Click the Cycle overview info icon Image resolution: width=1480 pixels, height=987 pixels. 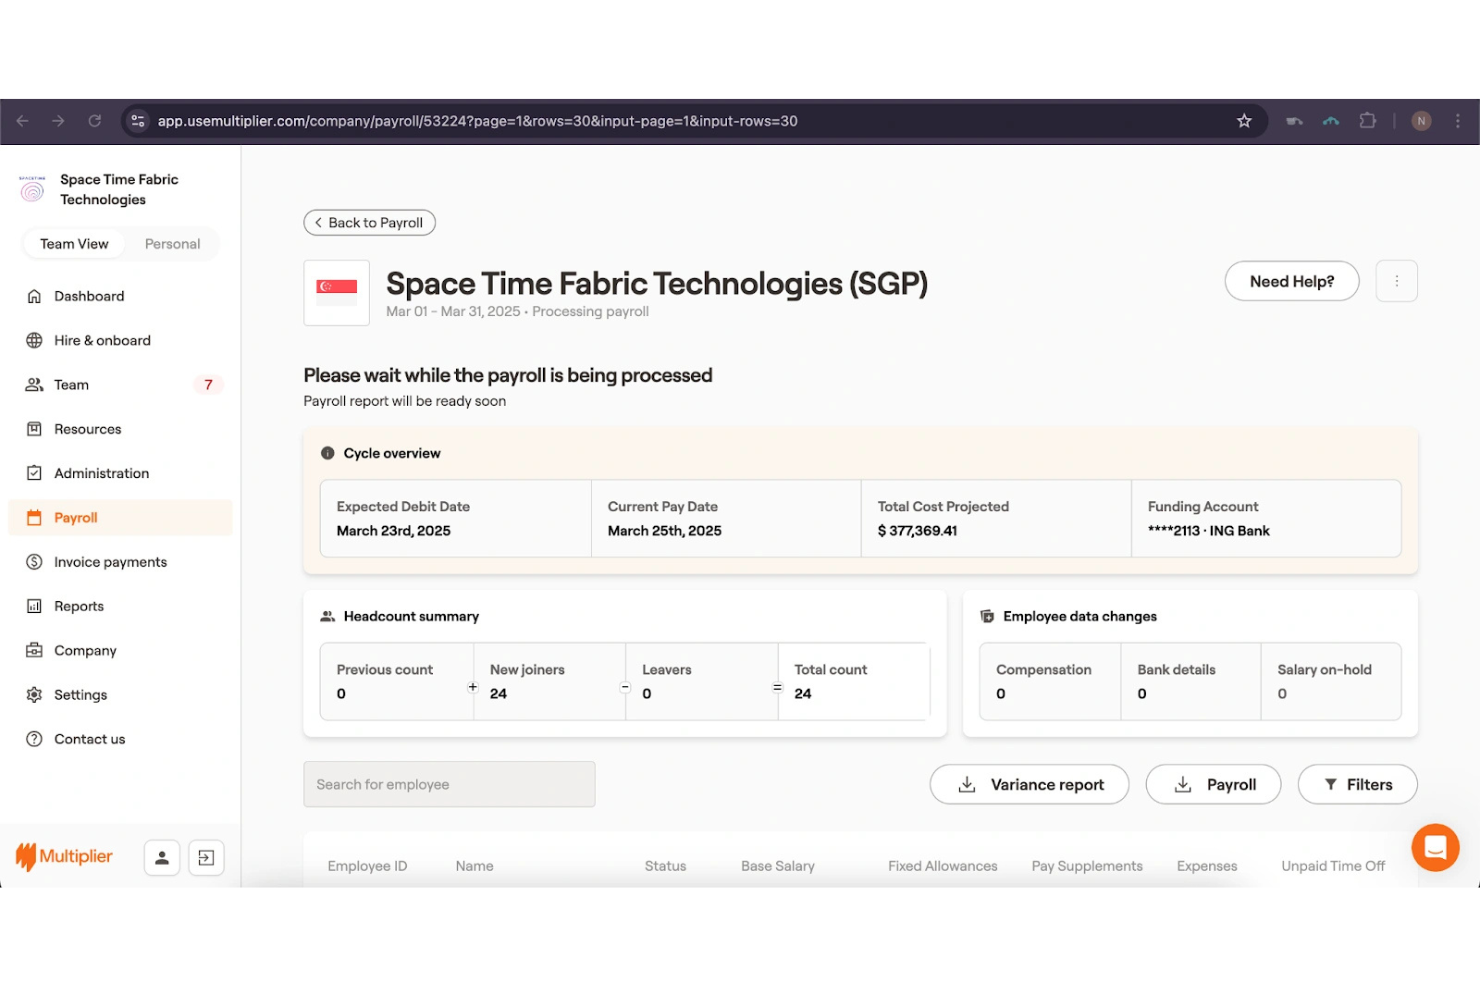327,453
